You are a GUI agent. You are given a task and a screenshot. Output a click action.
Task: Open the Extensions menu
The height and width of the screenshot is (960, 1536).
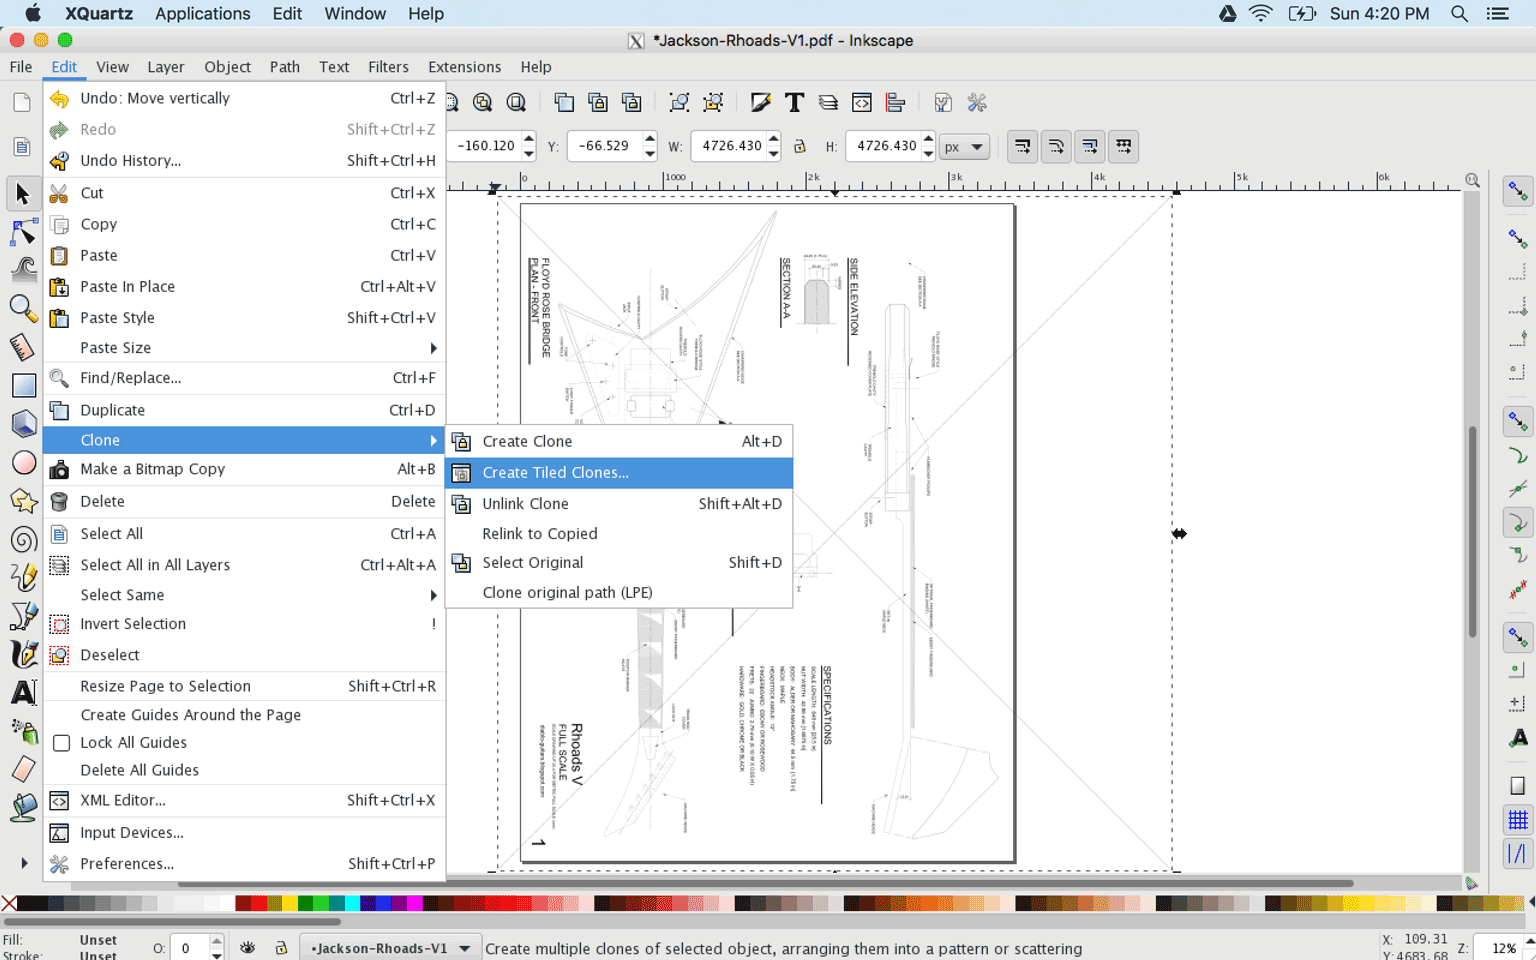464,67
